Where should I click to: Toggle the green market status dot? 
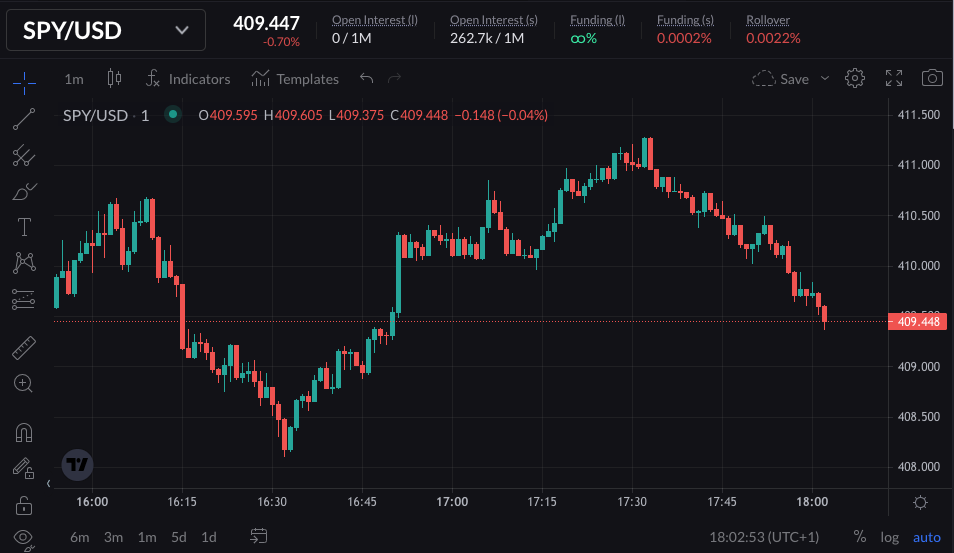(x=173, y=114)
